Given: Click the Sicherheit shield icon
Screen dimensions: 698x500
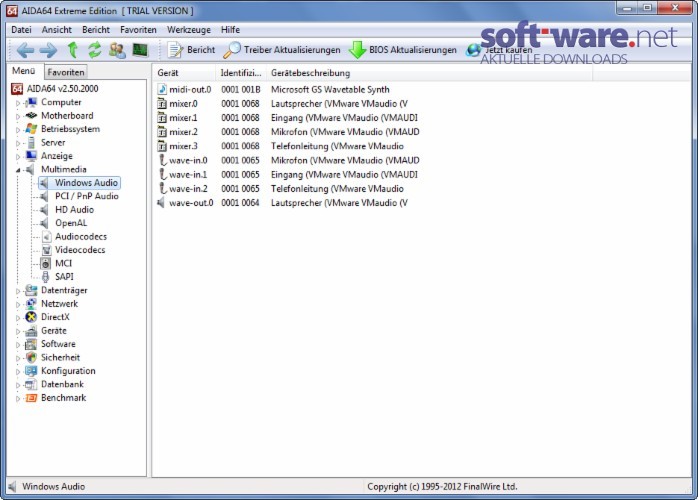Looking at the screenshot, I should coord(31,358).
